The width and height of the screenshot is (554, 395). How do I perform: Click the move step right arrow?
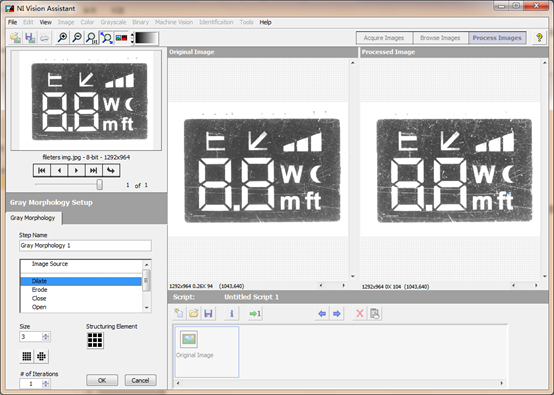[x=337, y=313]
